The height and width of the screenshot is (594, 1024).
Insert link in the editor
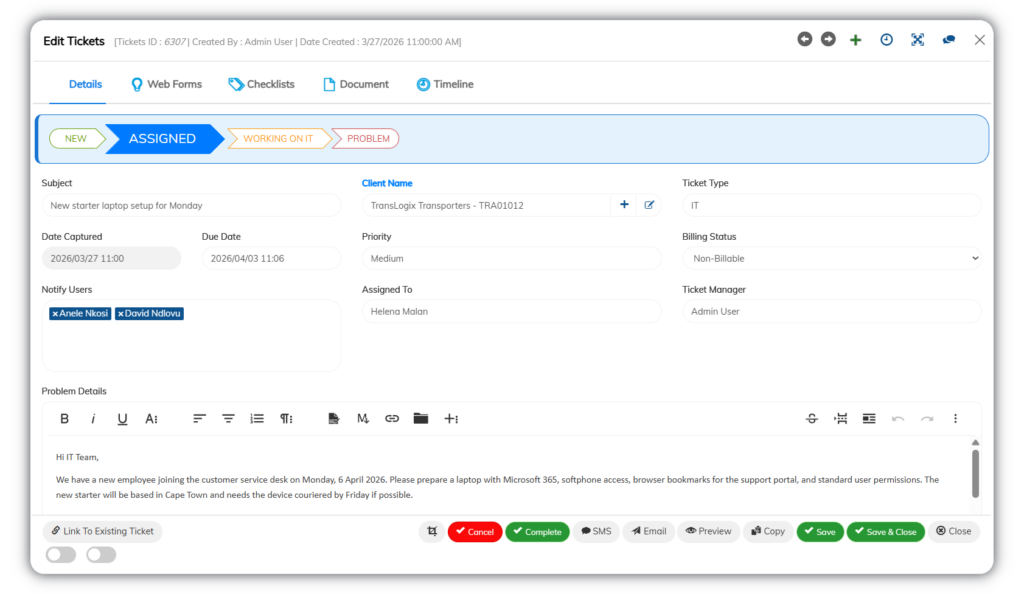[x=392, y=419]
